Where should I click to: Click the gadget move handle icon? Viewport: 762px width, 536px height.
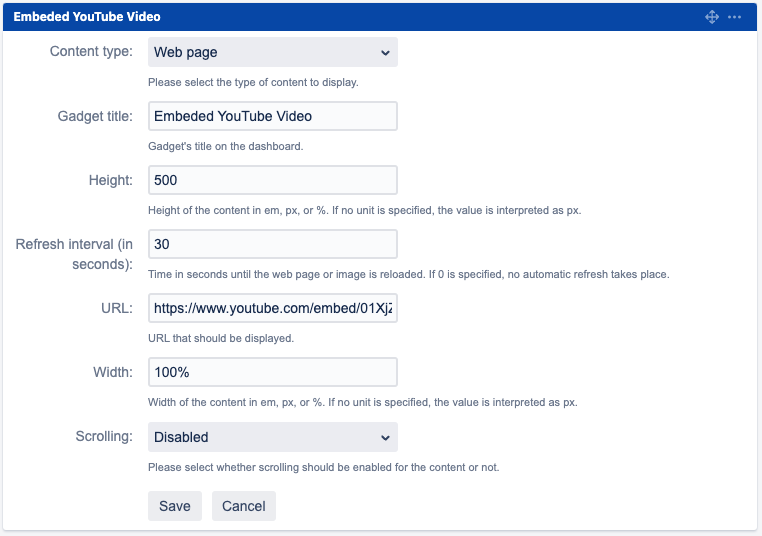712,17
